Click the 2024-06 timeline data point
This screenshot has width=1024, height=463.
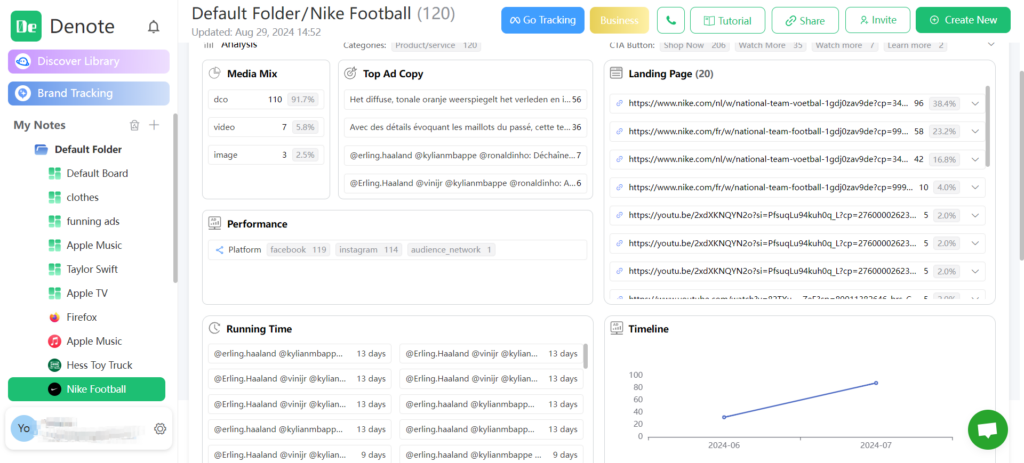point(724,417)
